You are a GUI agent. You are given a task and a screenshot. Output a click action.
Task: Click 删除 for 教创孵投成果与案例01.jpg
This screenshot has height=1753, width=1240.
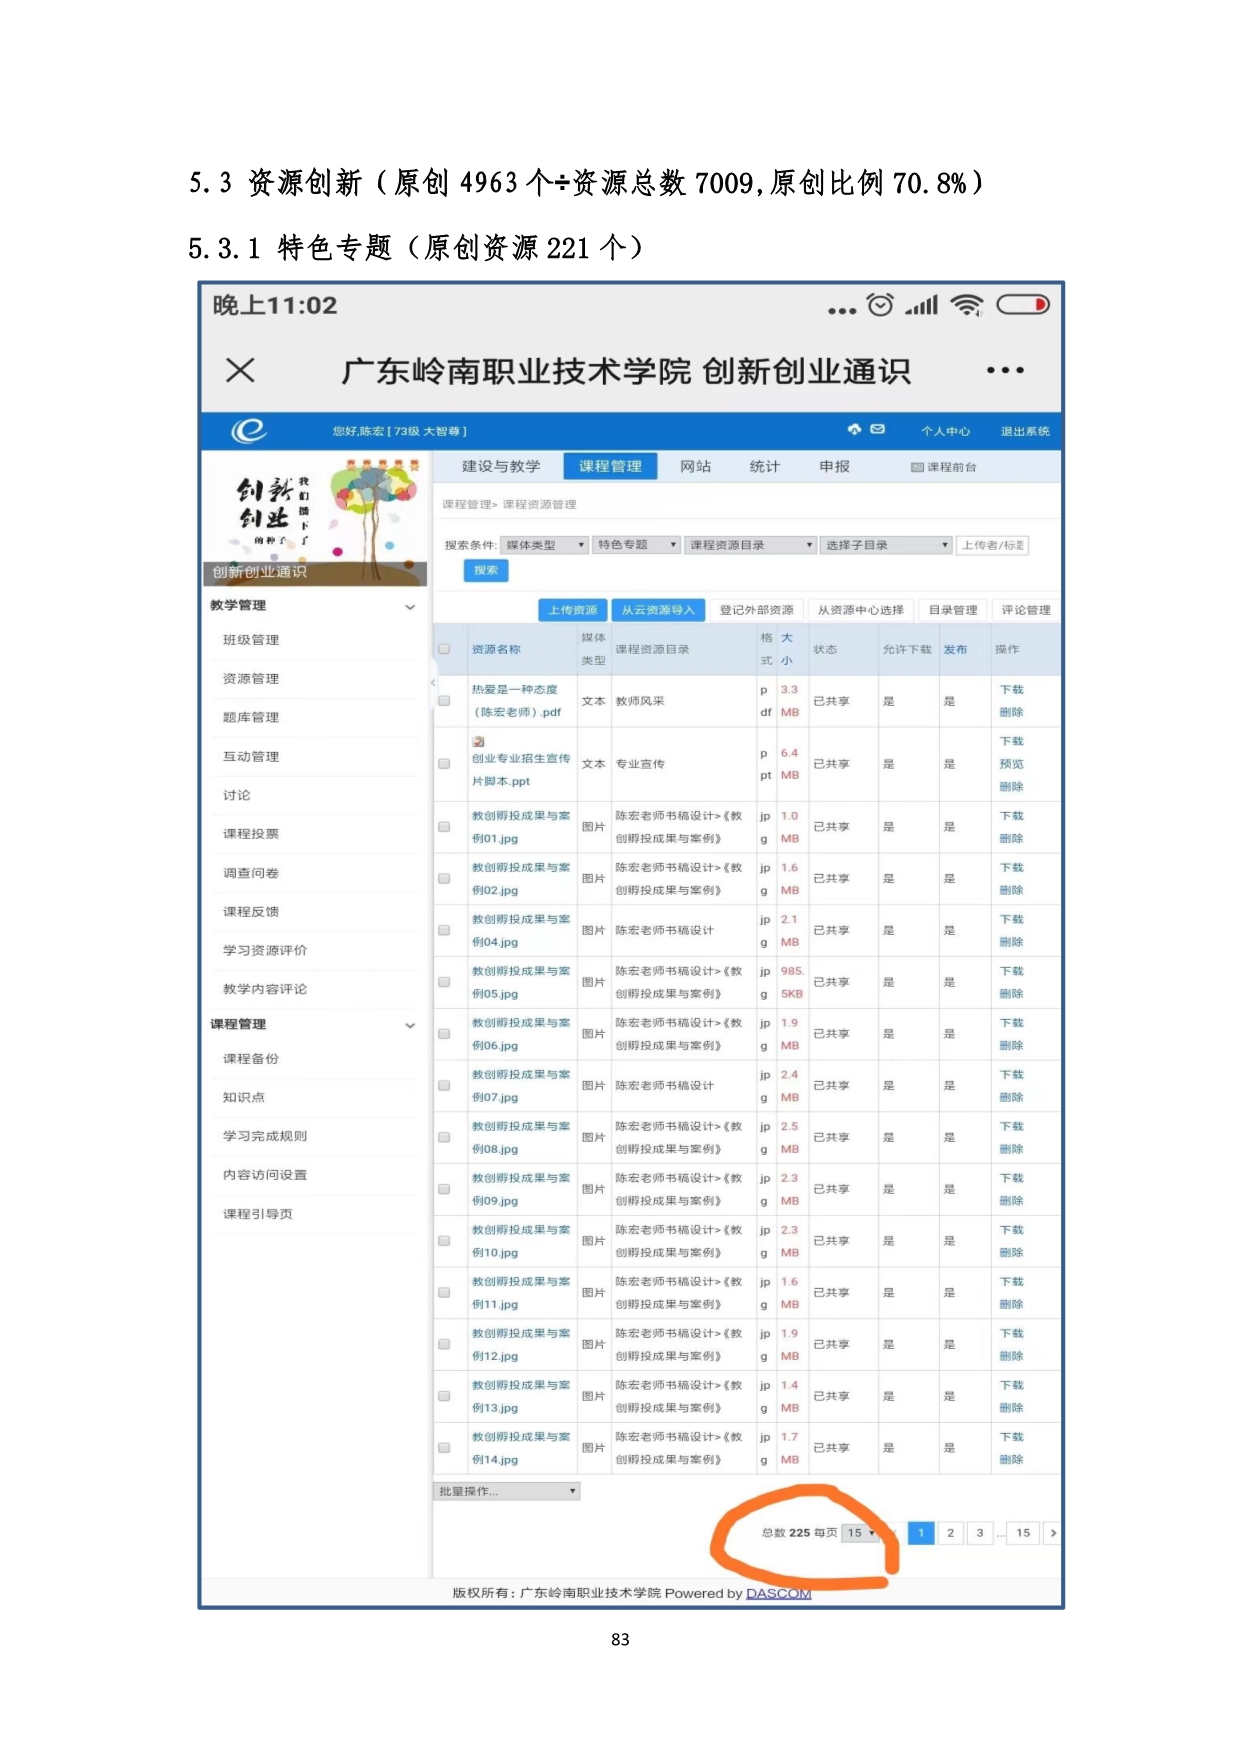(1012, 838)
